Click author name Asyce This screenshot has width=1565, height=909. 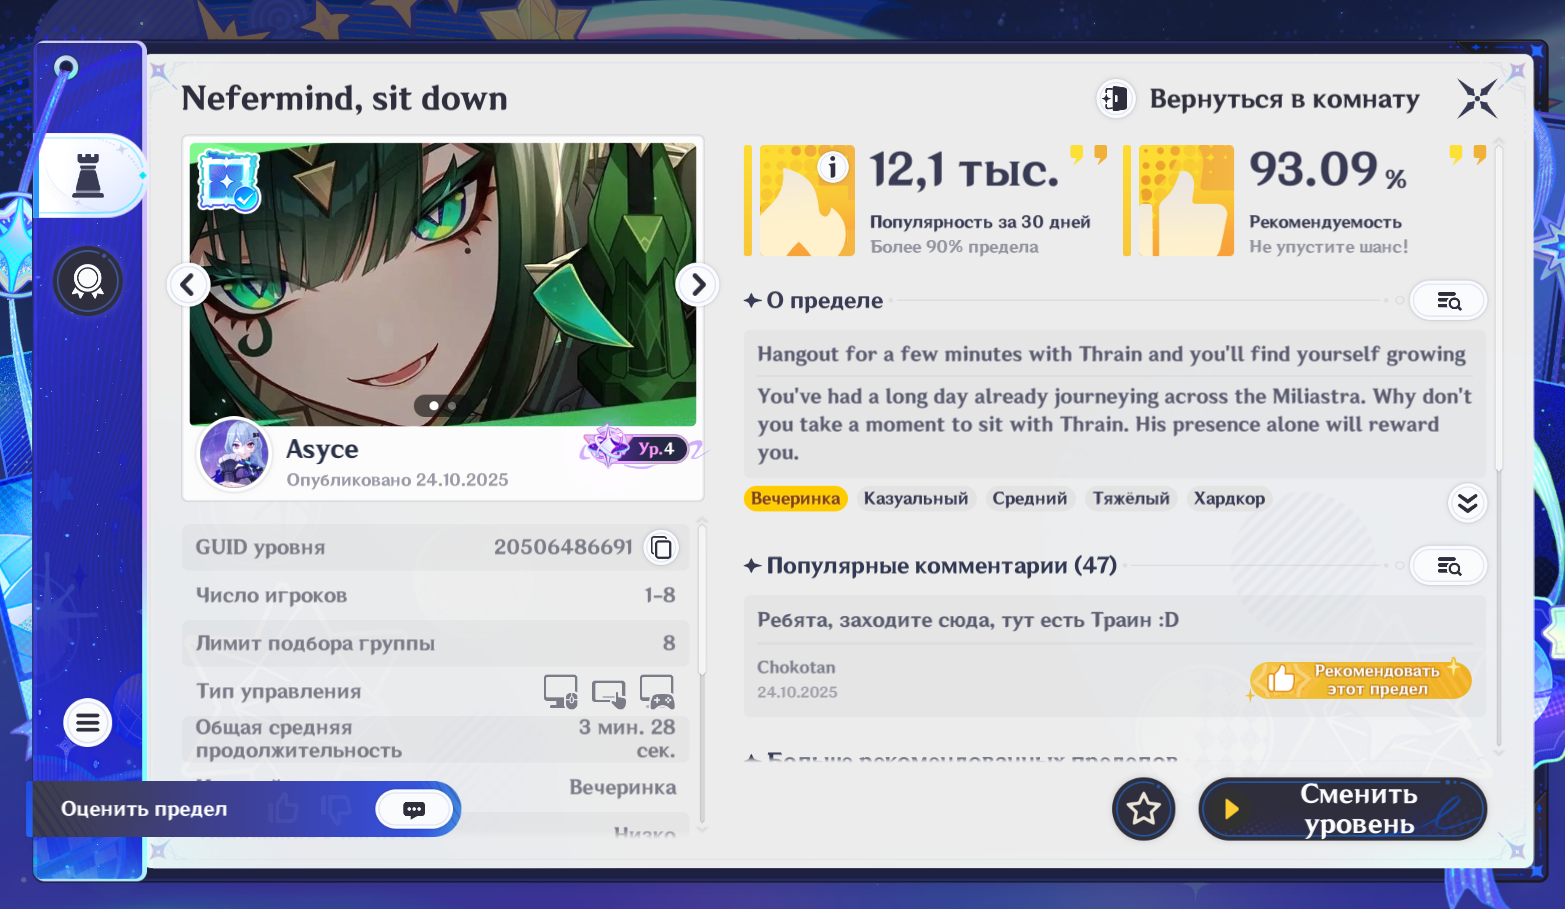(x=322, y=449)
